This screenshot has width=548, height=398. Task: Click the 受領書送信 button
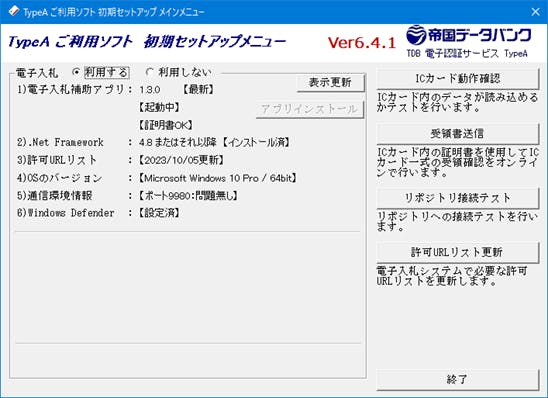457,133
